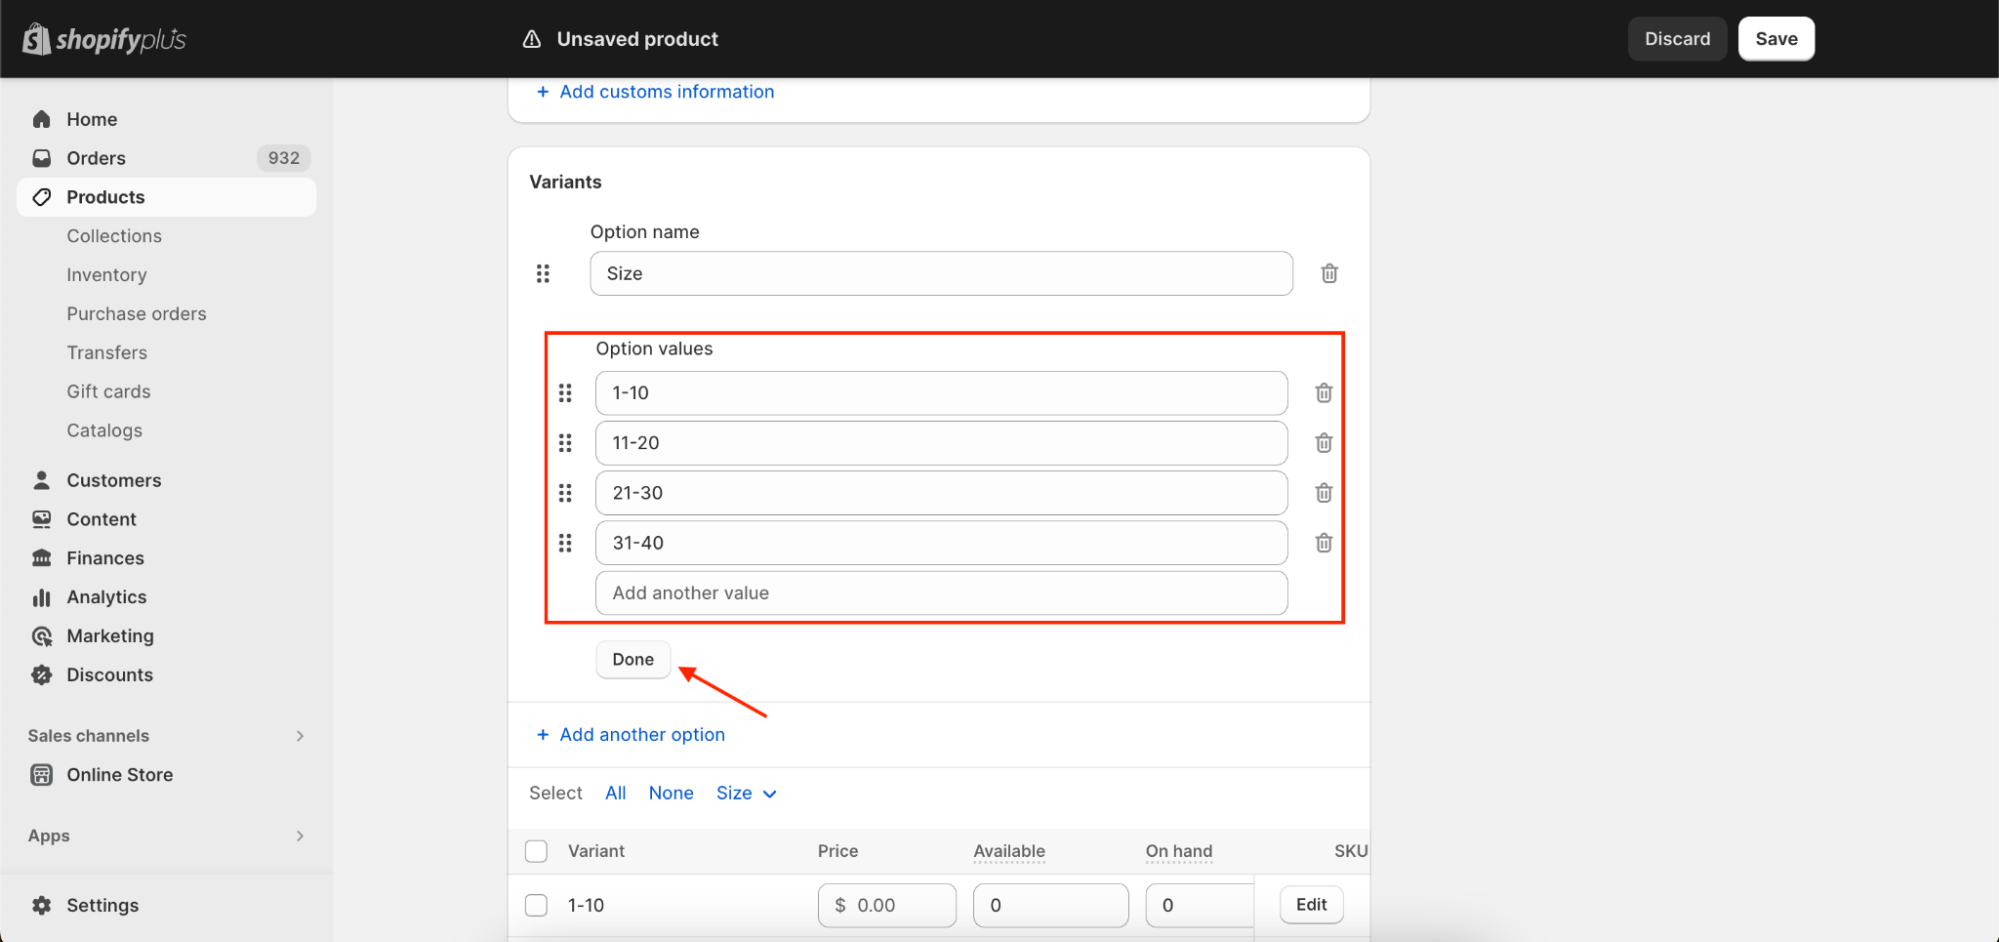Go to Inventory under Products
The height and width of the screenshot is (942, 1999).
[x=107, y=275]
